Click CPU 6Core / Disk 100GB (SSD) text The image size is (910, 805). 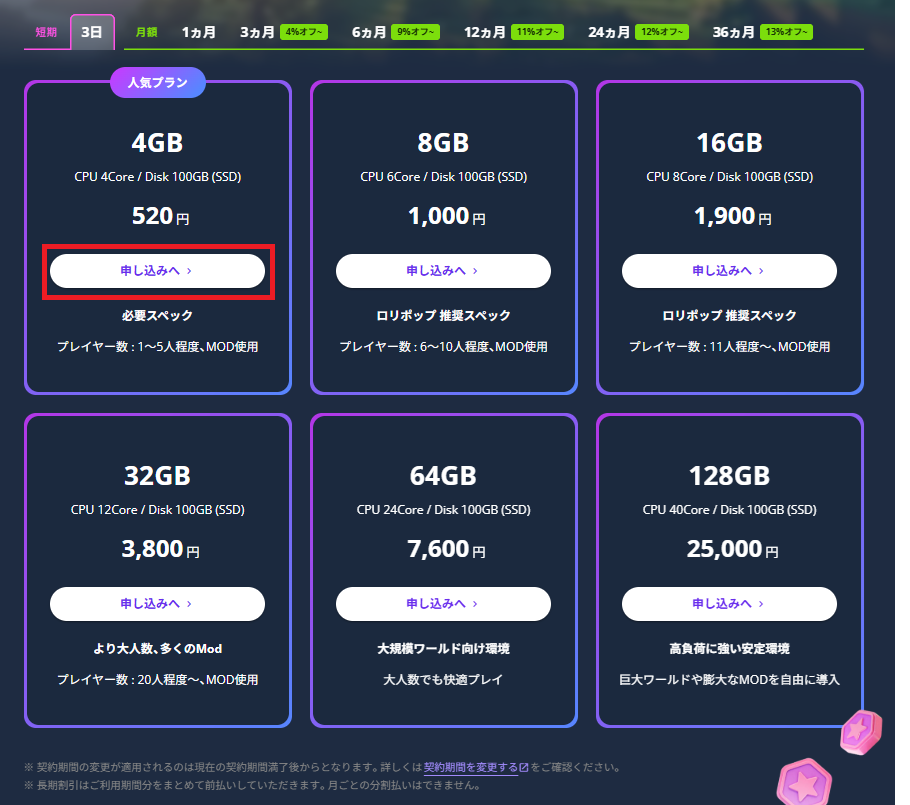(x=443, y=177)
